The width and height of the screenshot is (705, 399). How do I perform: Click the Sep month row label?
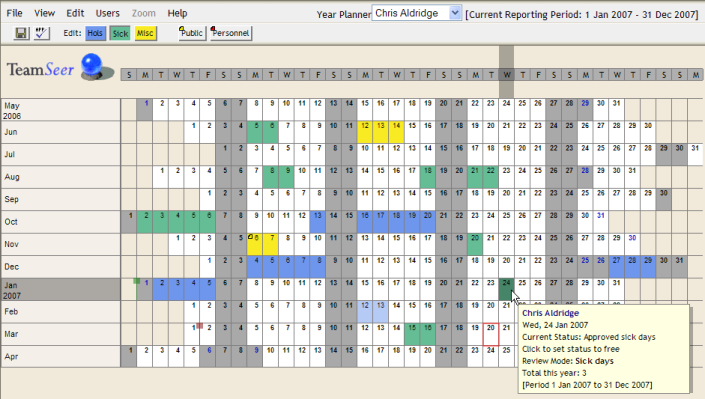point(61,199)
